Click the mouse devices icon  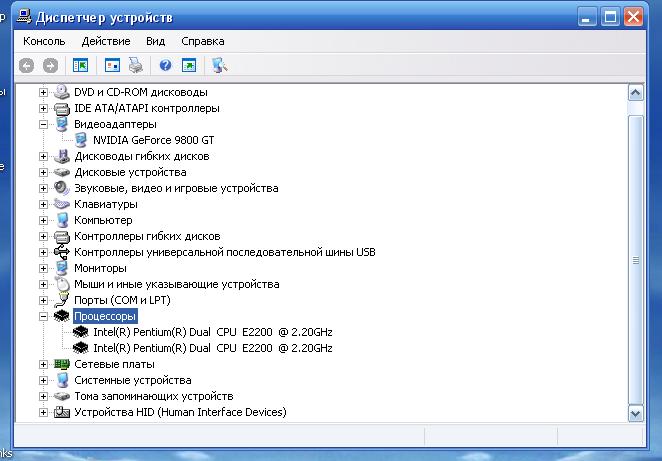(62, 284)
